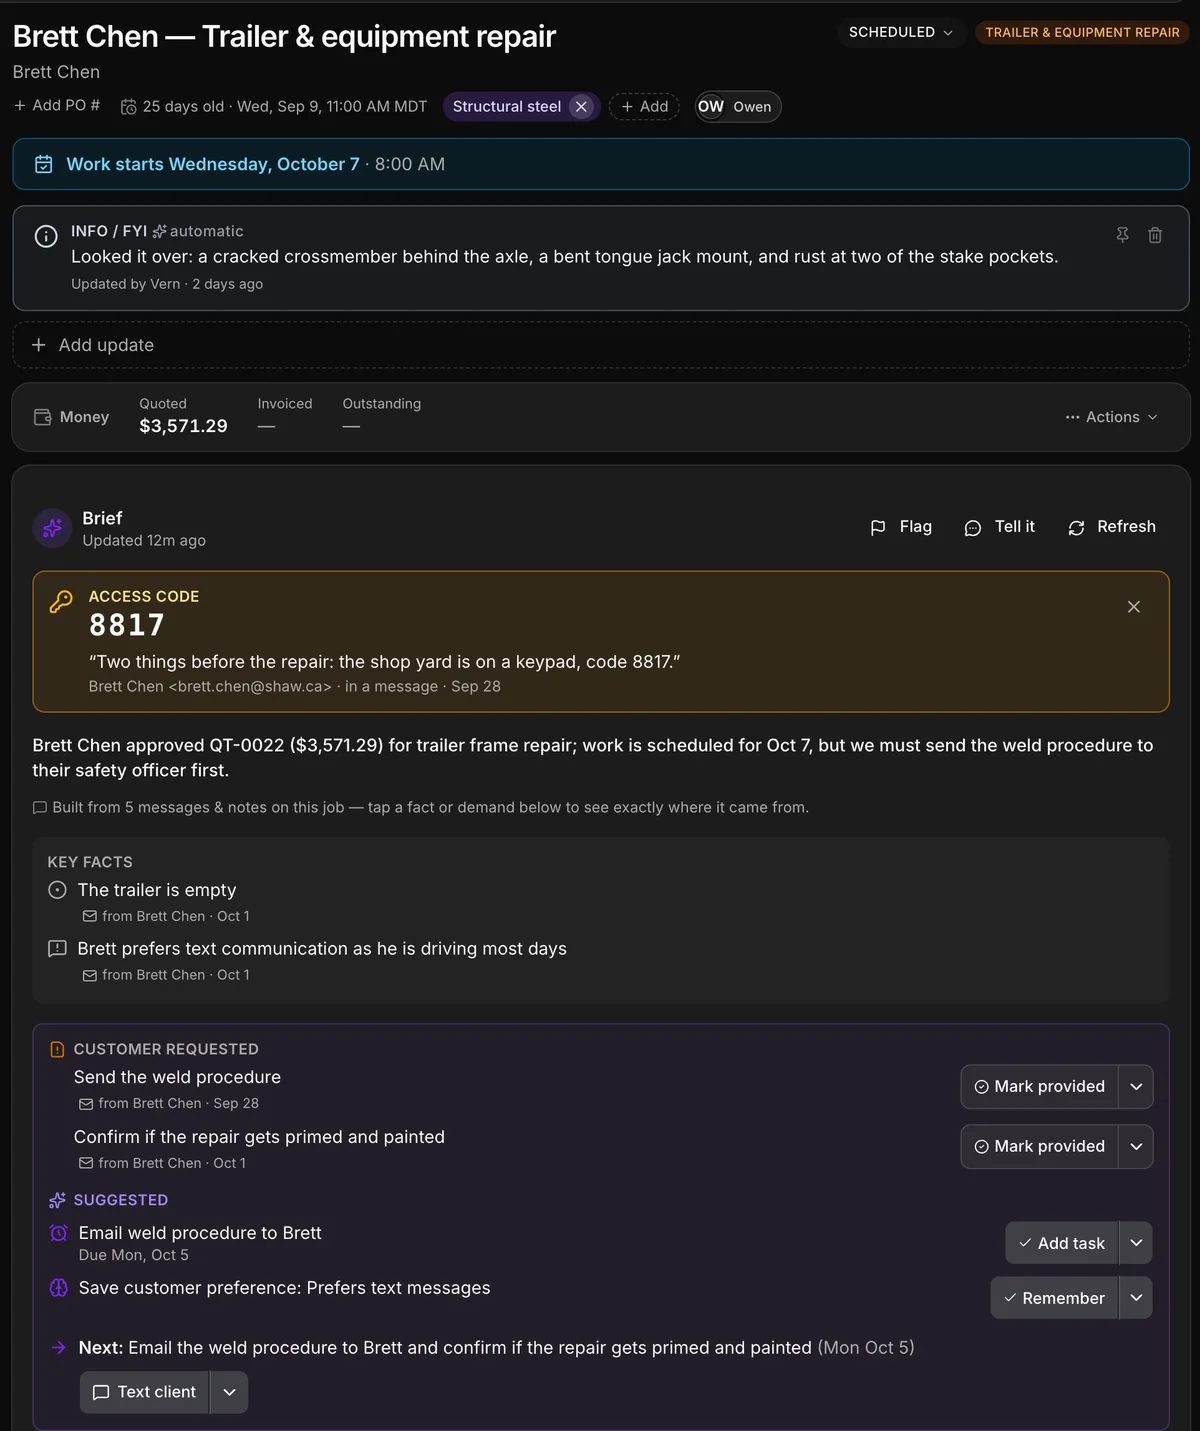Open the SCHEDULED status dropdown
Viewport: 1200px width, 1431px height.
point(901,32)
